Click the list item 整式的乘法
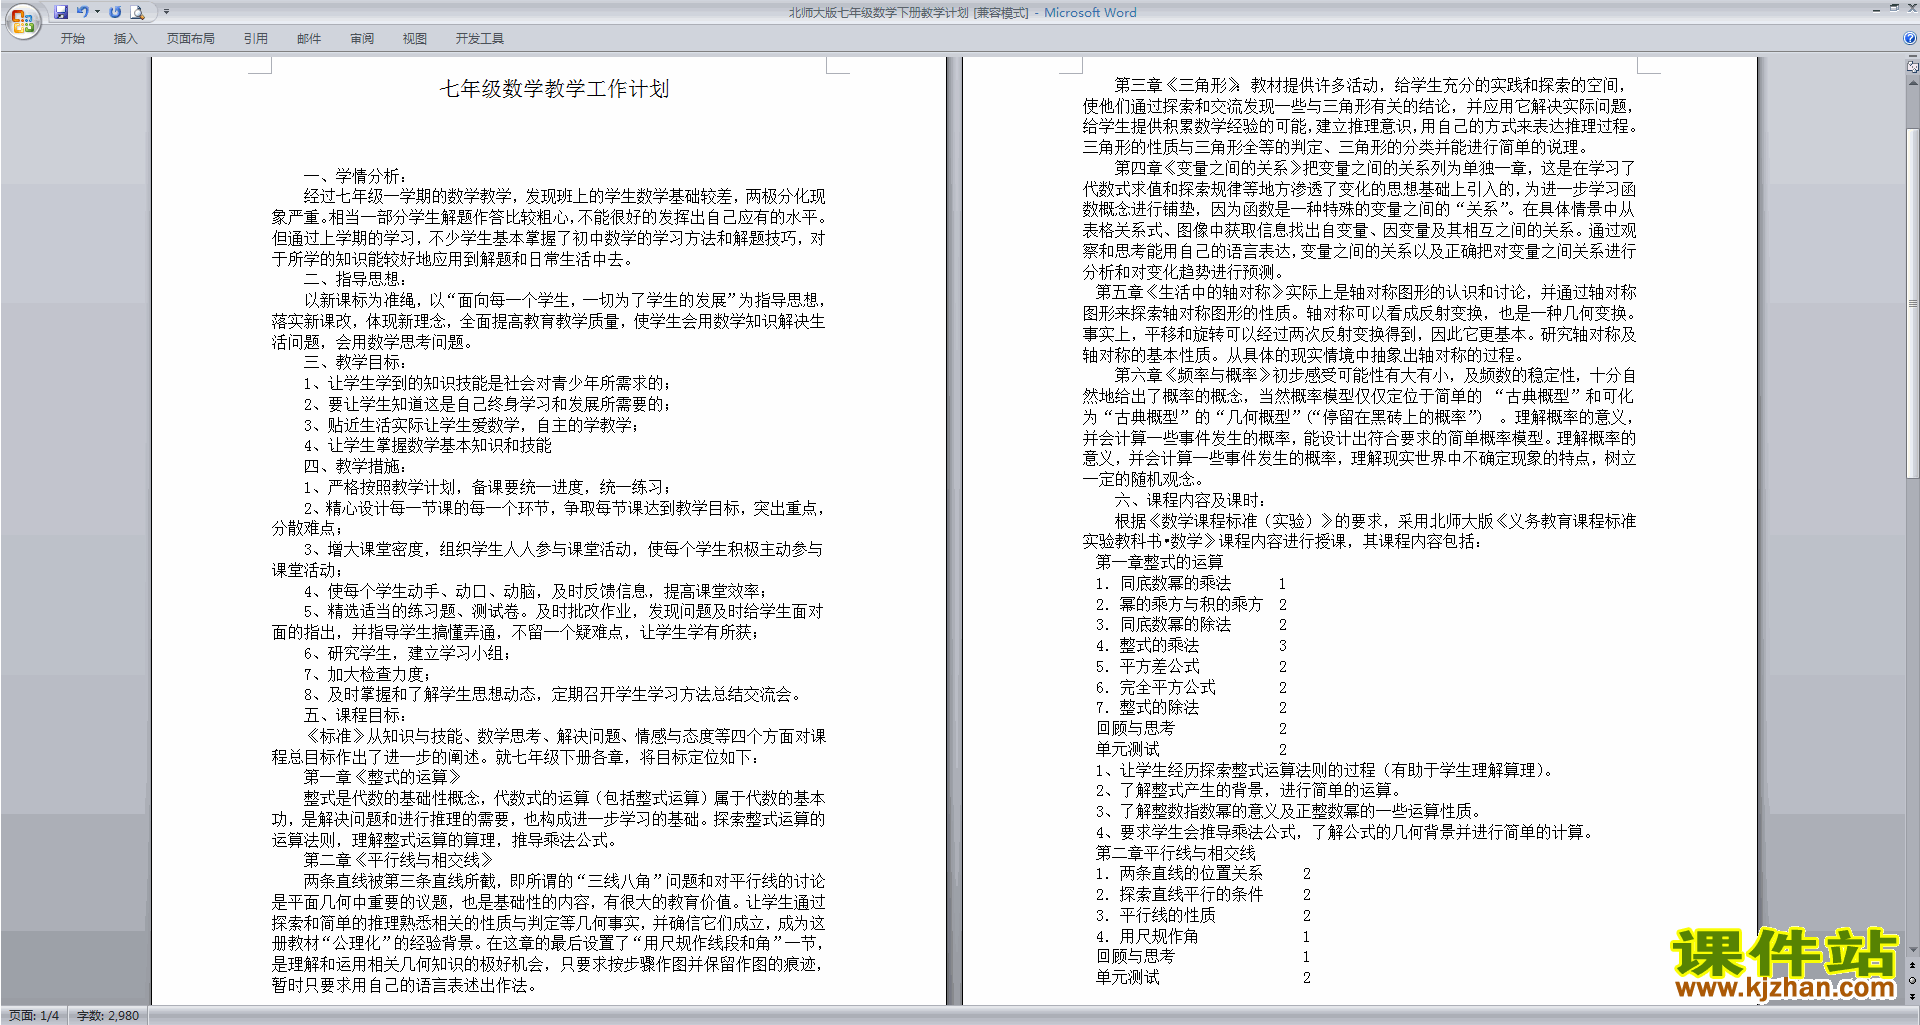1920x1025 pixels. point(1159,645)
